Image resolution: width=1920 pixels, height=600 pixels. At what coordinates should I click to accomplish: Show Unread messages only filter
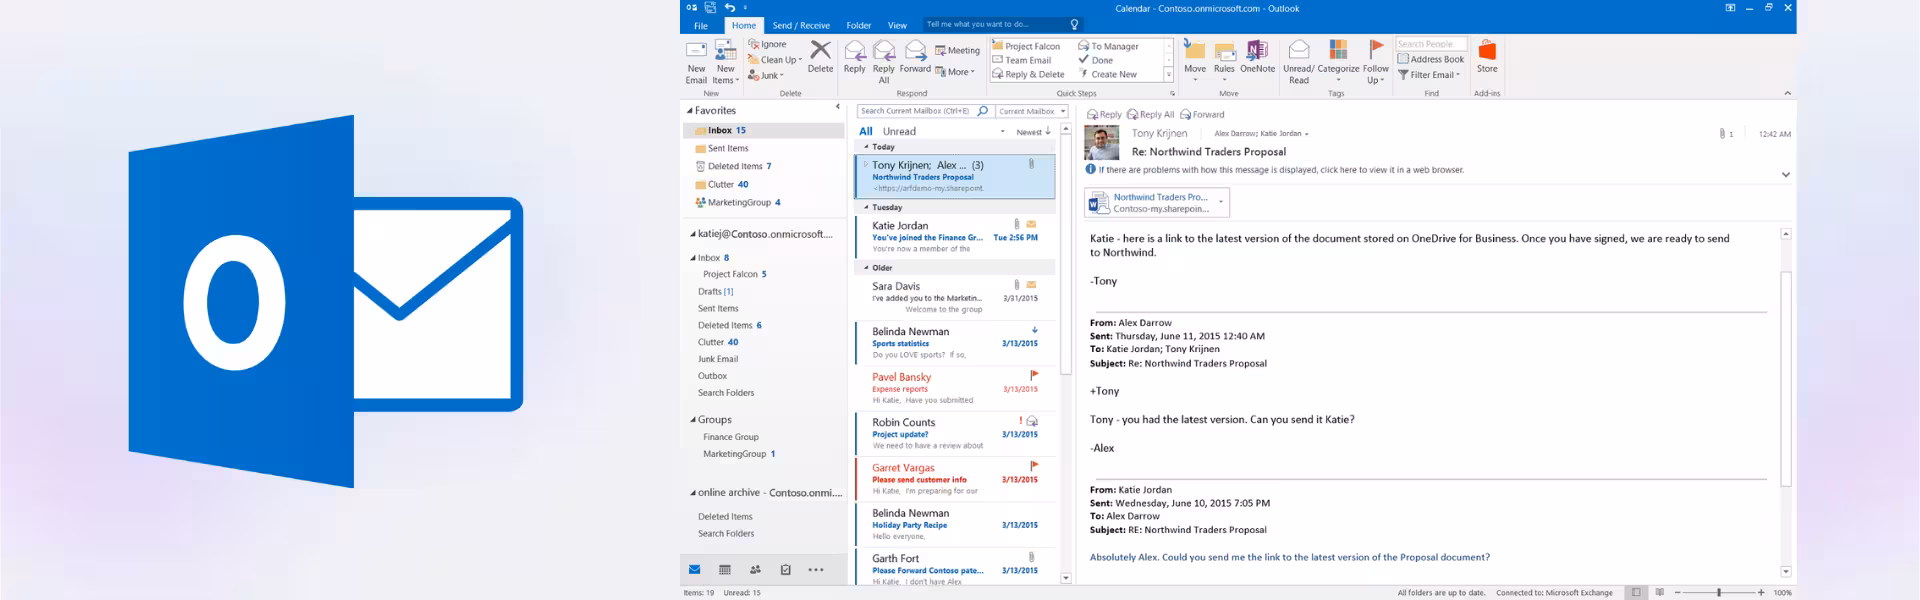pos(899,131)
